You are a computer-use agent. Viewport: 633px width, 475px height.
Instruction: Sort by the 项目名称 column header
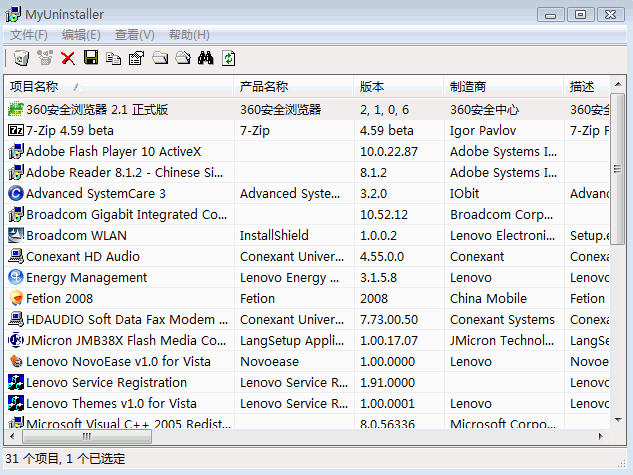(x=119, y=86)
